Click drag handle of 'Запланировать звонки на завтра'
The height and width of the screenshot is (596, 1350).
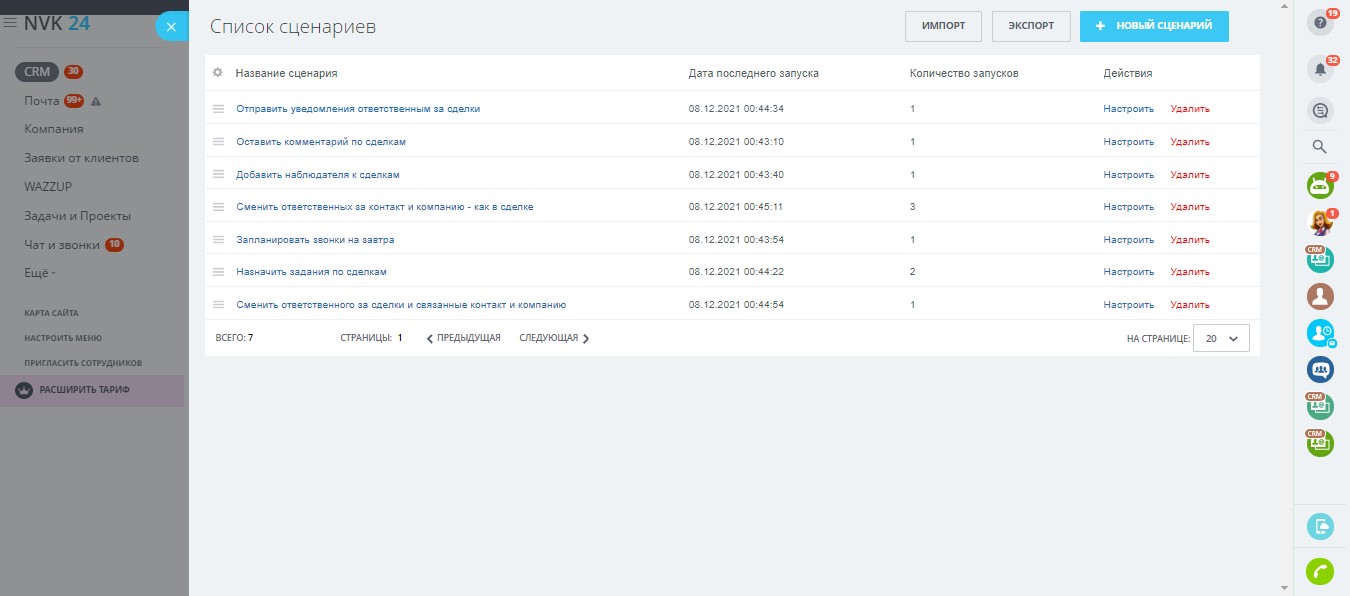218,240
